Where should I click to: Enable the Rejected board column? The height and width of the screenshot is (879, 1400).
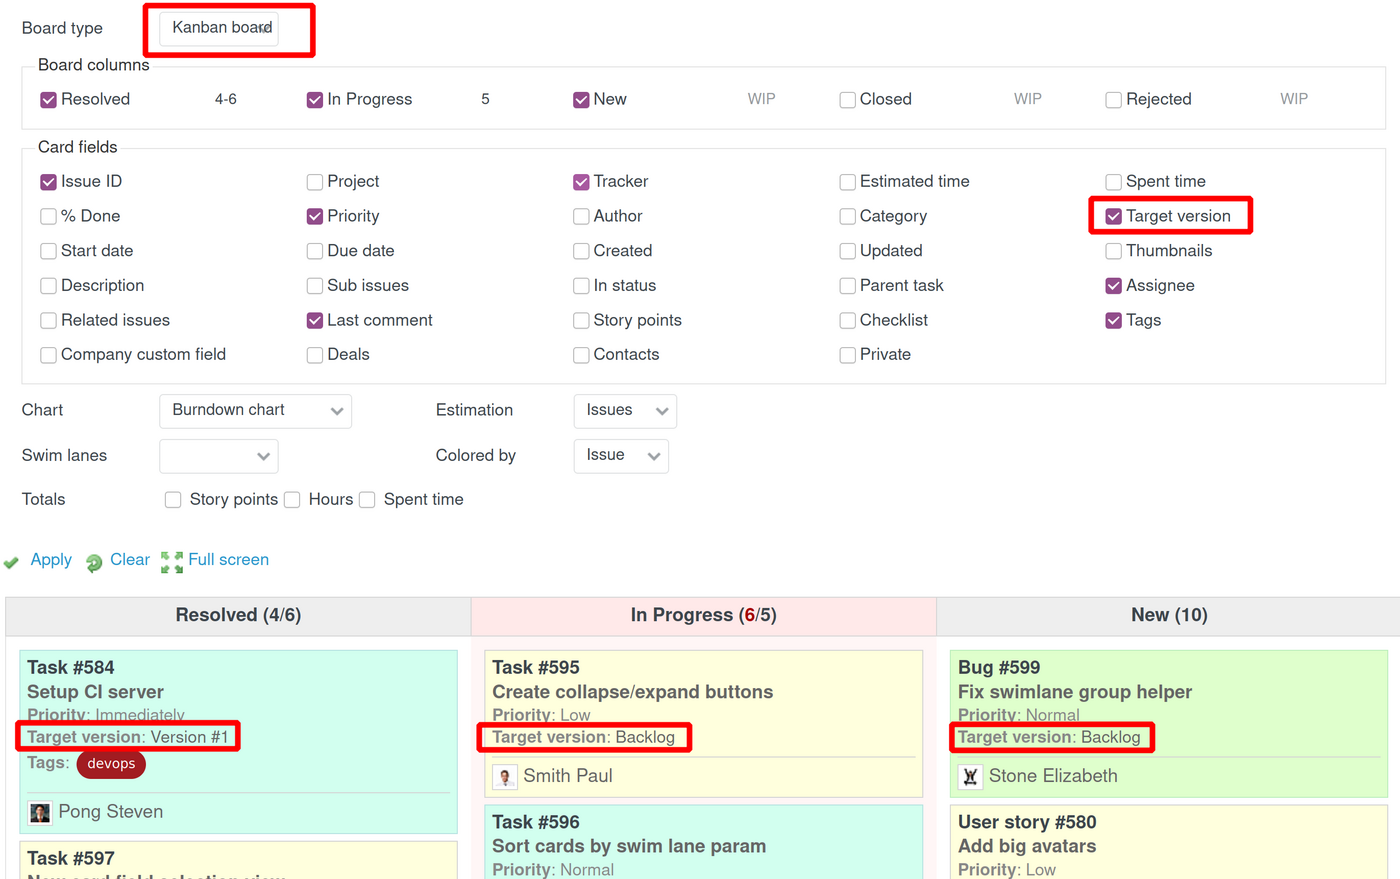click(1113, 99)
